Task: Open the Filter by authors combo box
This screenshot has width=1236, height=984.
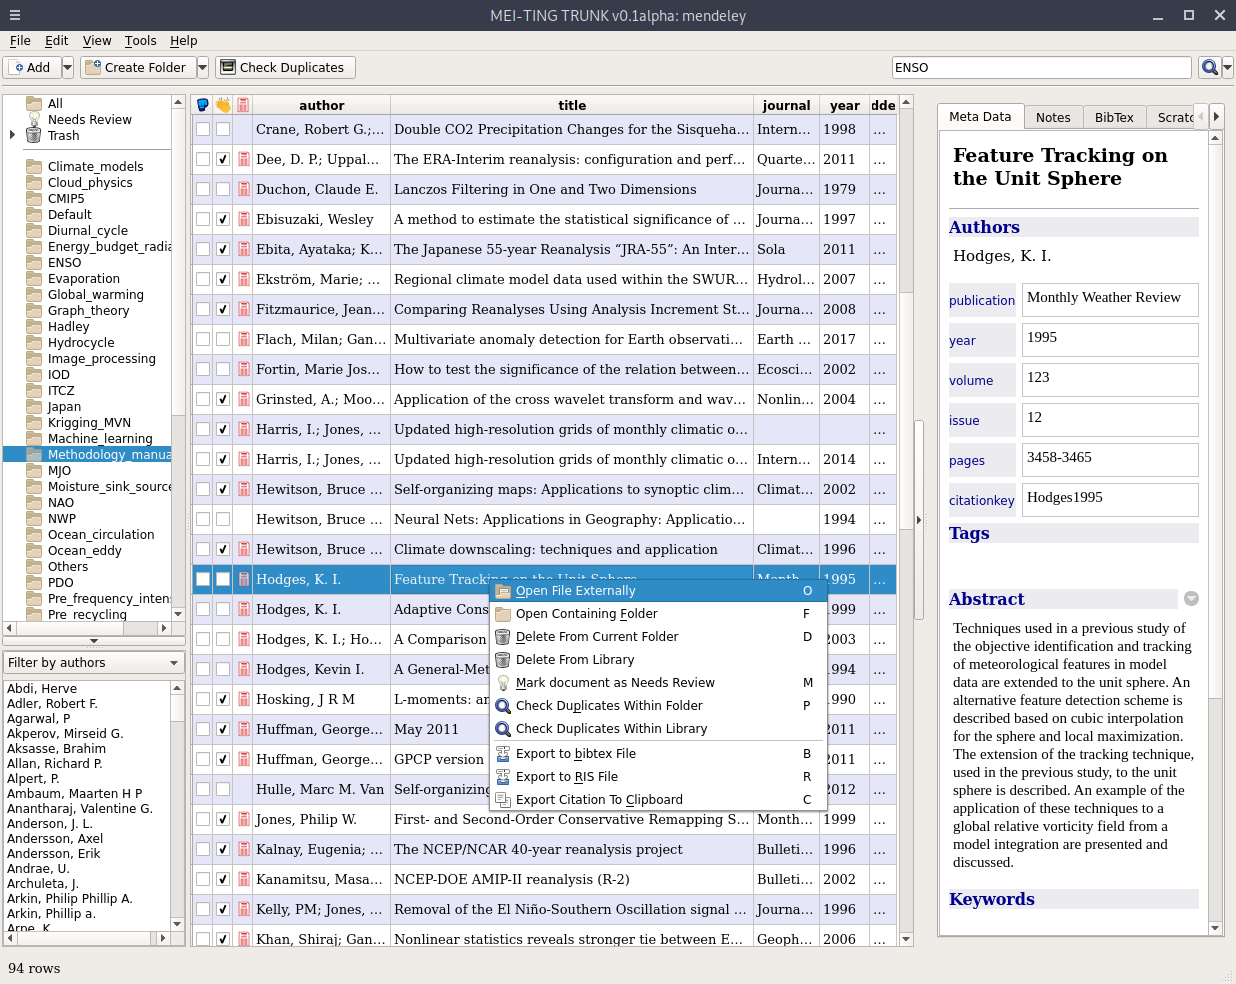Action: 93,663
